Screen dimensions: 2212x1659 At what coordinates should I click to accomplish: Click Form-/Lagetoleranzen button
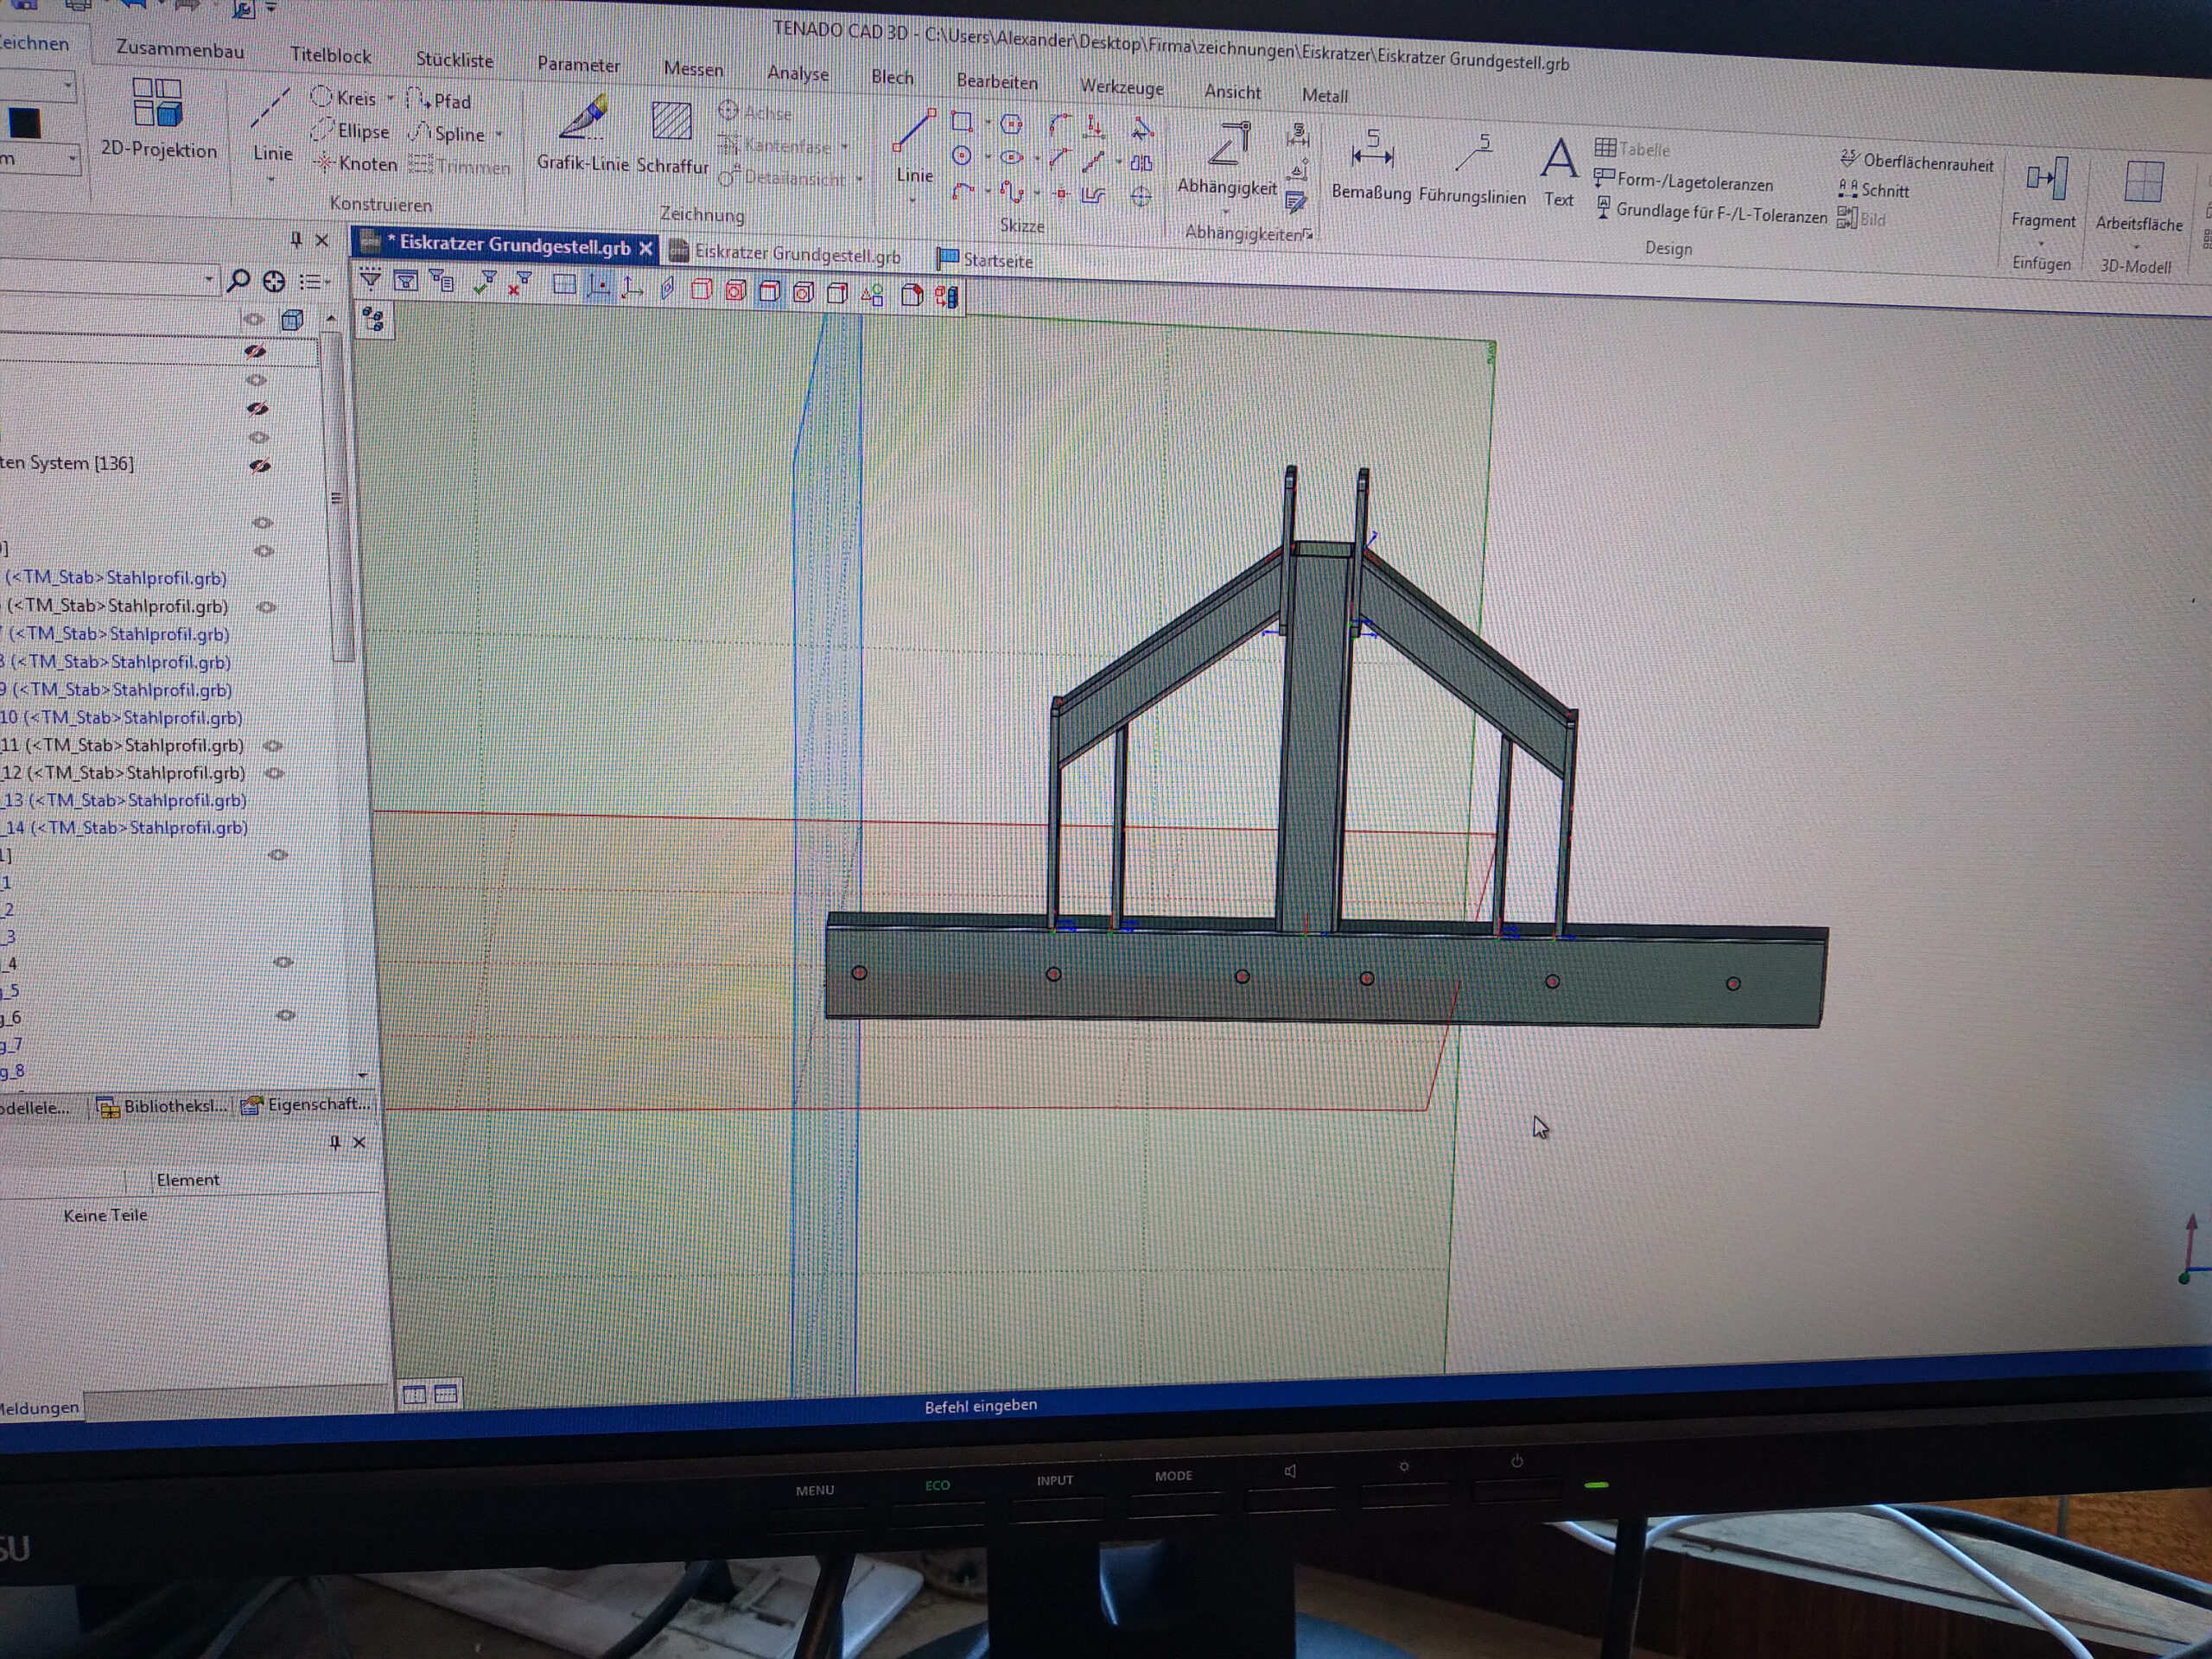[1683, 181]
